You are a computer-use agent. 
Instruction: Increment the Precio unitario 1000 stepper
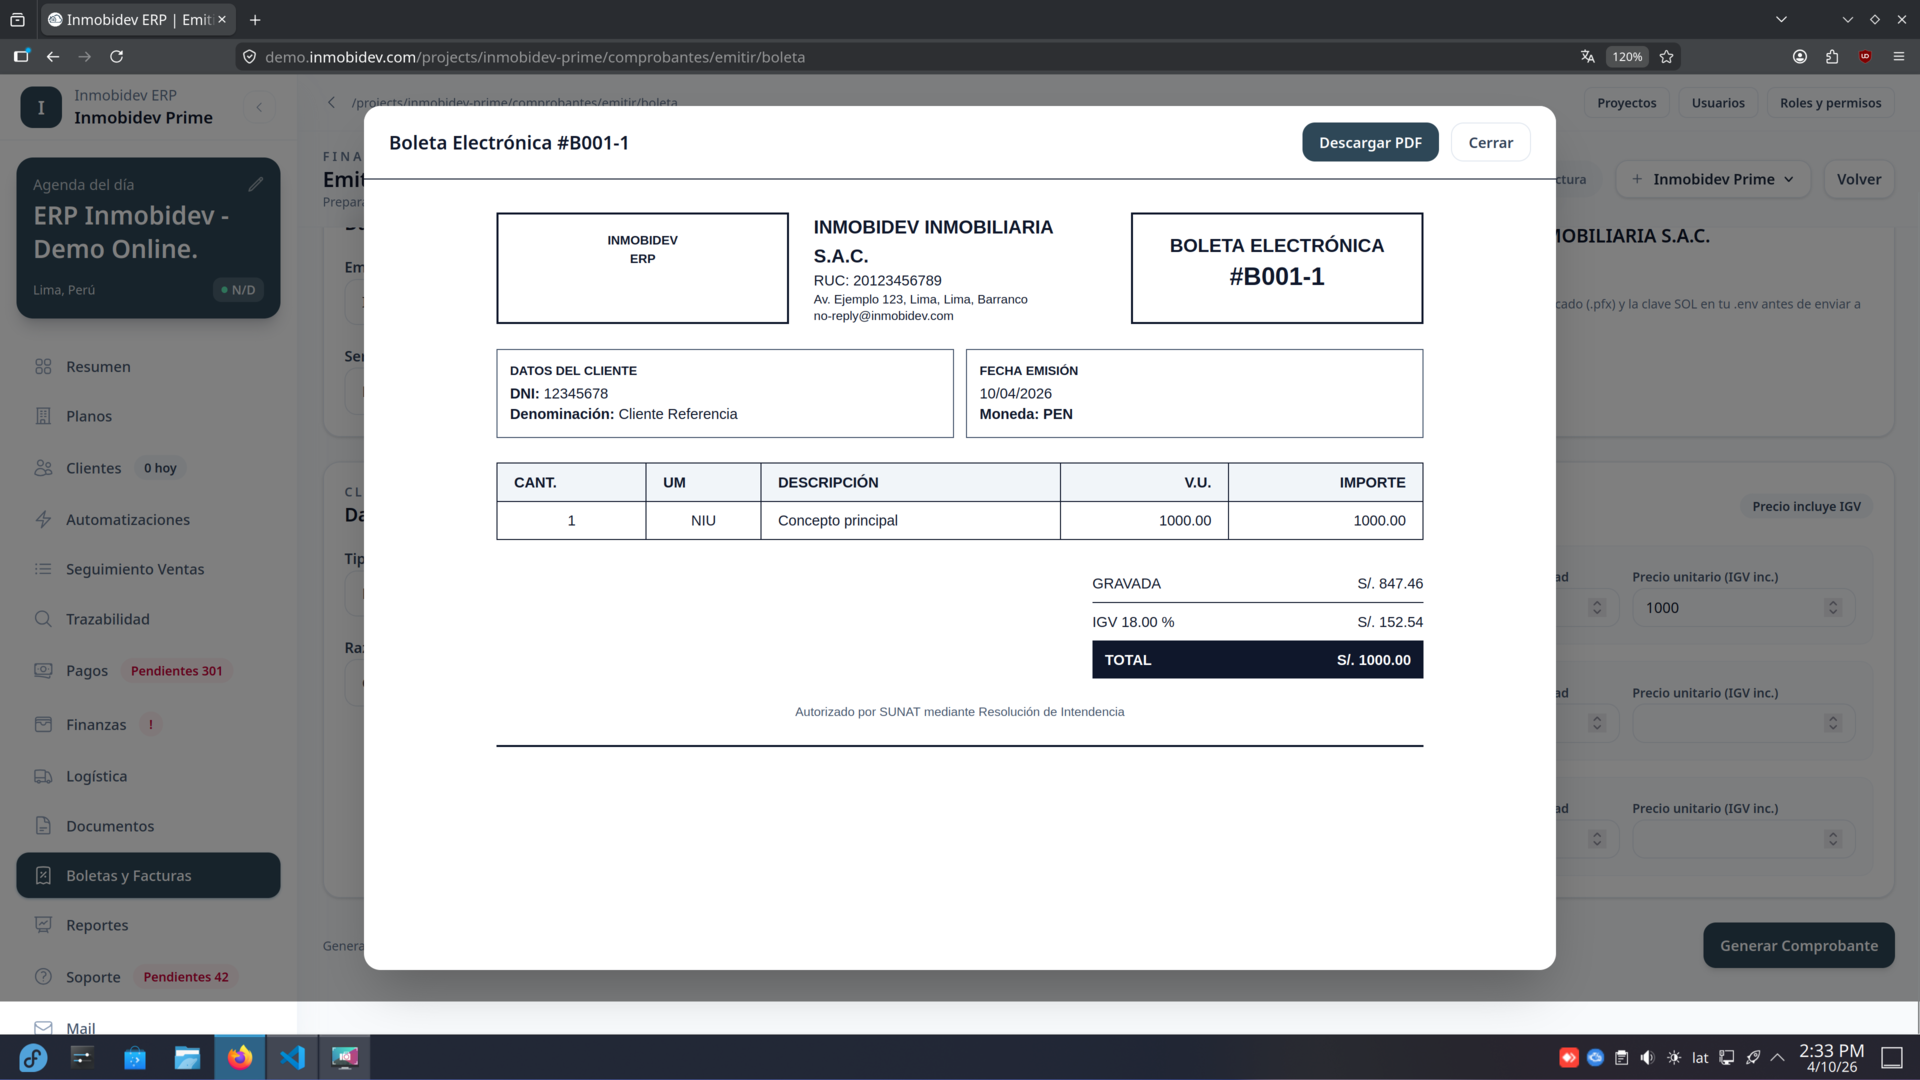[x=1832, y=602]
